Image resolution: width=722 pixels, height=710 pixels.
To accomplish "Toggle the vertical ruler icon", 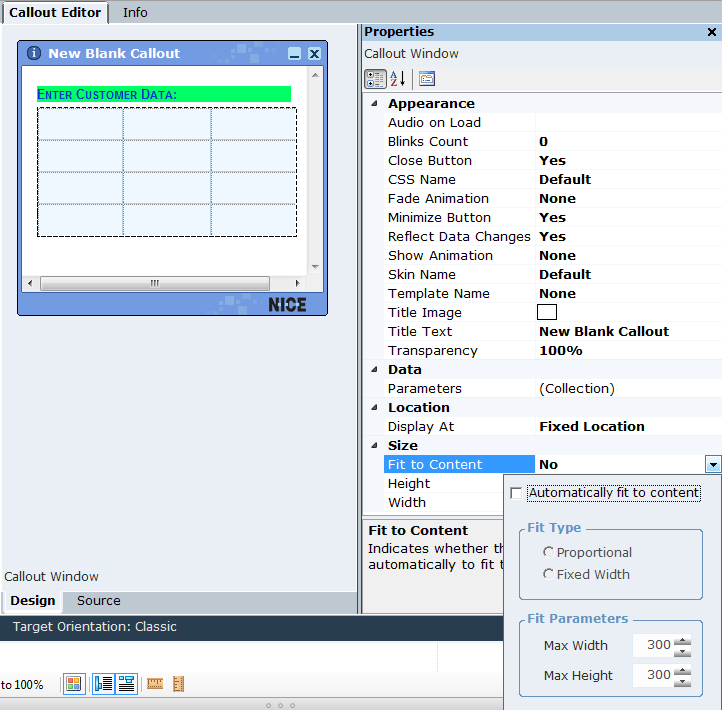I will [x=179, y=684].
